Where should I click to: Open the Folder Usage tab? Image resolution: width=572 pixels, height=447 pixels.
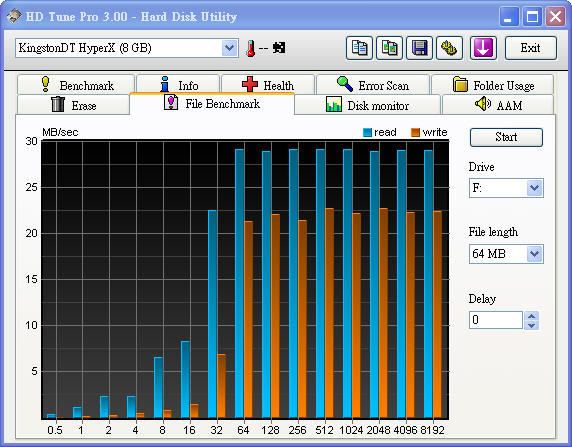[x=492, y=85]
